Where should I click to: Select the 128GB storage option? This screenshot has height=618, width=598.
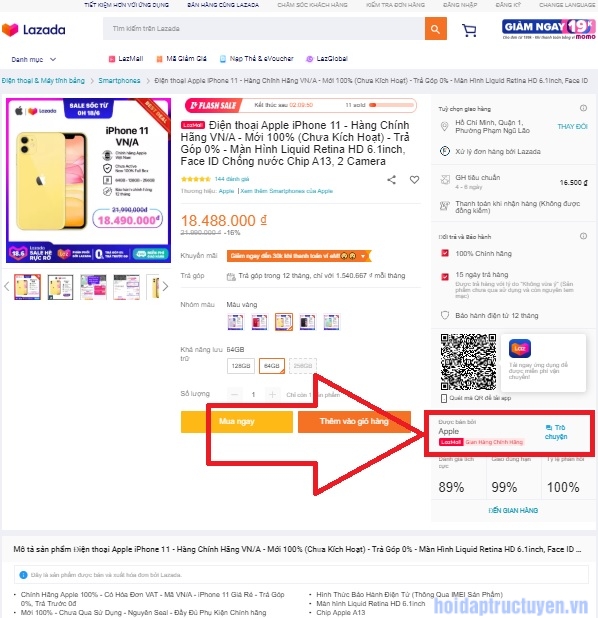pyautogui.click(x=241, y=366)
